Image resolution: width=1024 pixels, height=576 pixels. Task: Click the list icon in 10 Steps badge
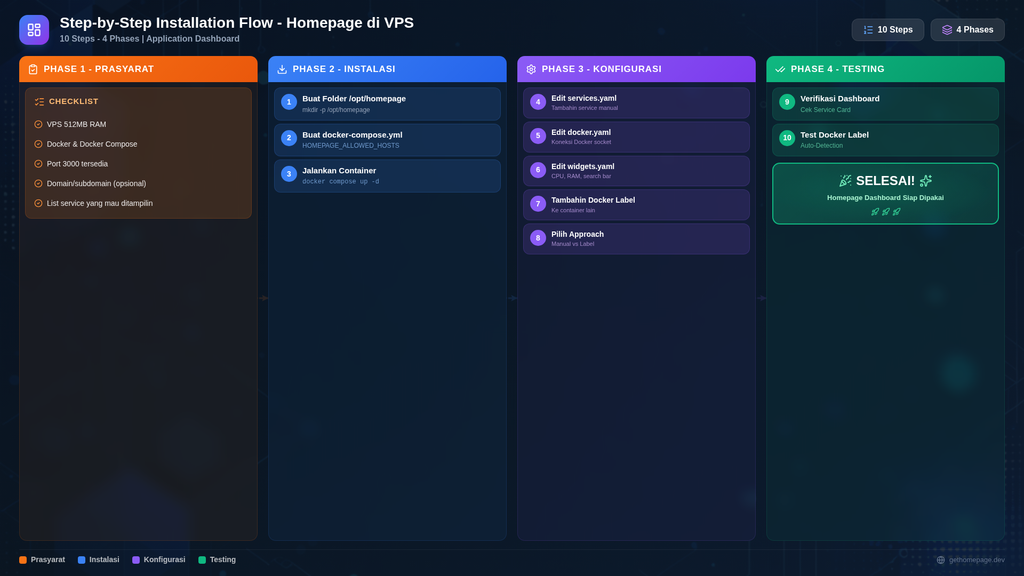click(x=868, y=30)
